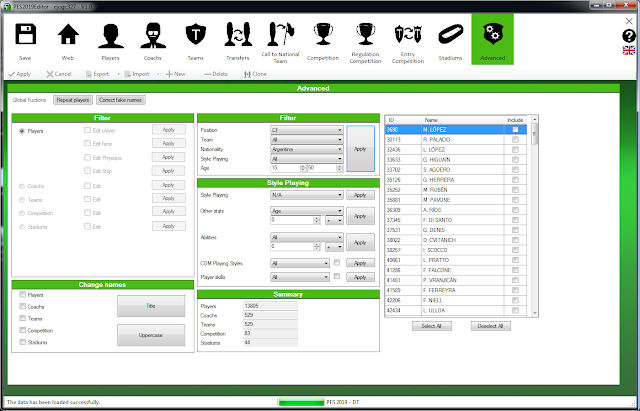Screen dimensions: 640x411
Task: Open the Entry Competition icon
Action: (408, 34)
